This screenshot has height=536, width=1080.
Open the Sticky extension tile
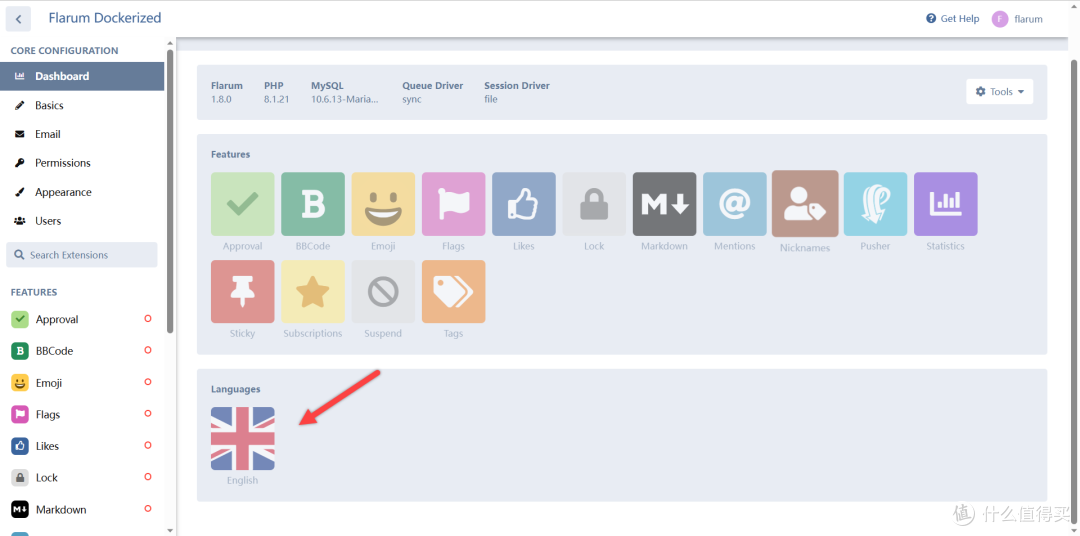[x=242, y=291]
